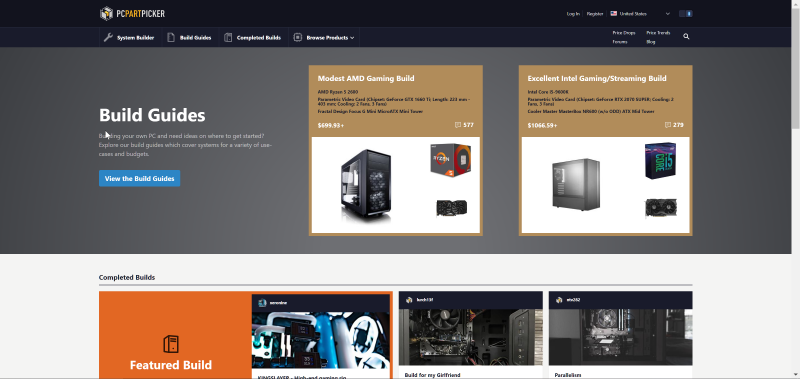This screenshot has width=800, height=379.
Task: Open site search with the magnifier icon
Action: pyautogui.click(x=686, y=37)
